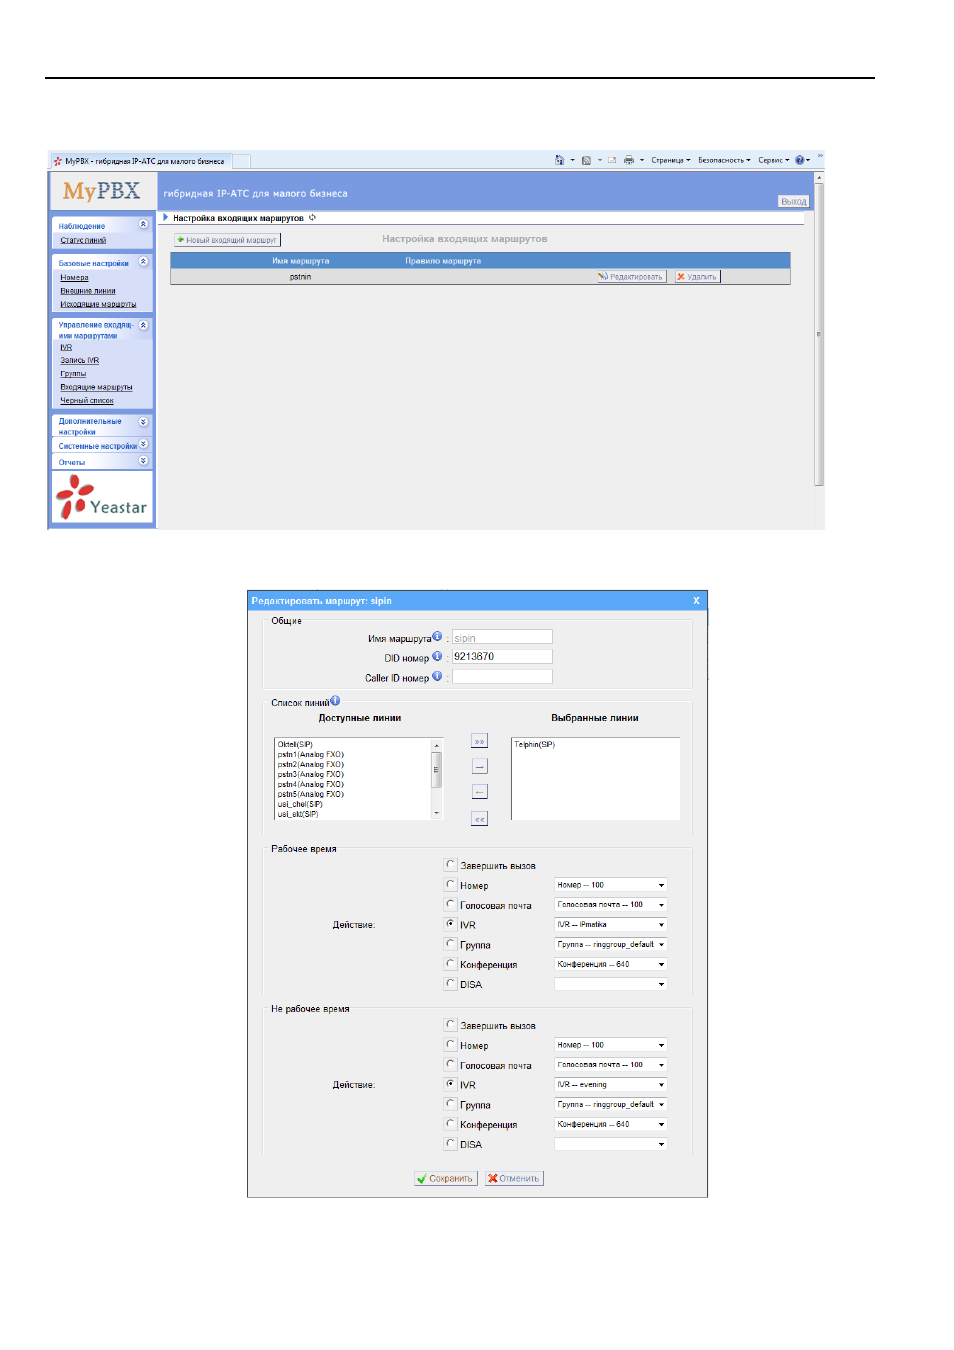Image resolution: width=954 pixels, height=1350 pixels.
Task: Open 'Группы' sidebar link
Action: [73, 374]
